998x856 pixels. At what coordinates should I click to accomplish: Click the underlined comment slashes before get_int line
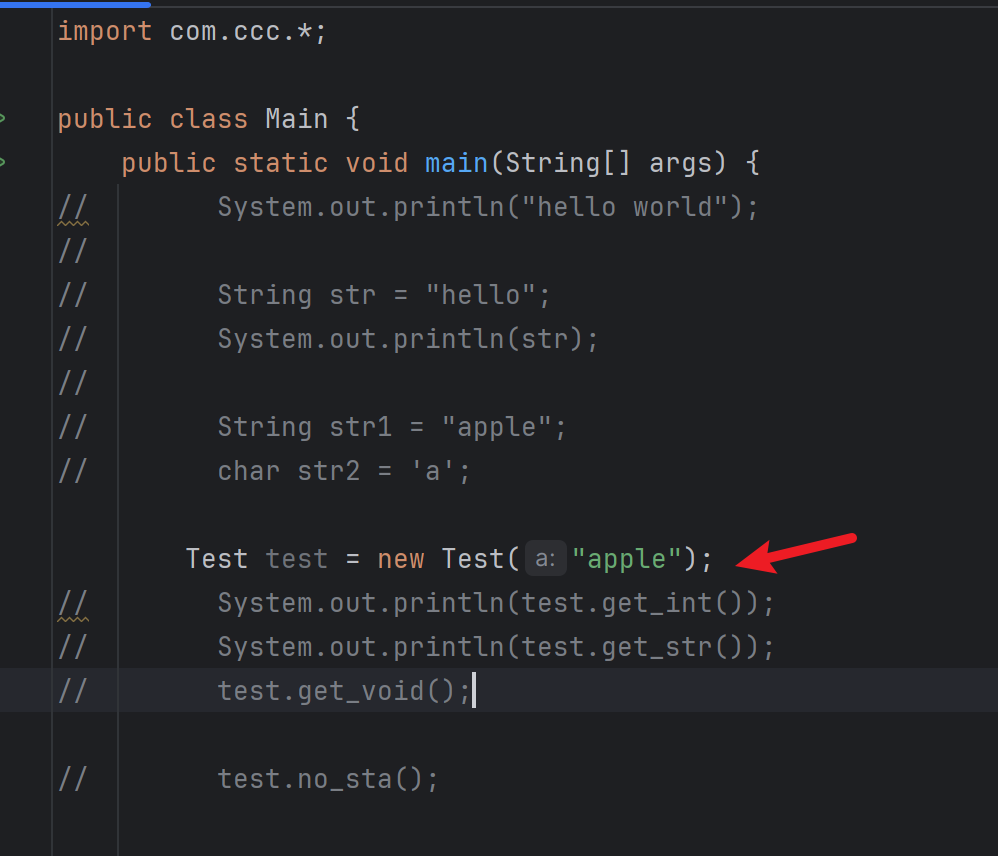click(72, 603)
